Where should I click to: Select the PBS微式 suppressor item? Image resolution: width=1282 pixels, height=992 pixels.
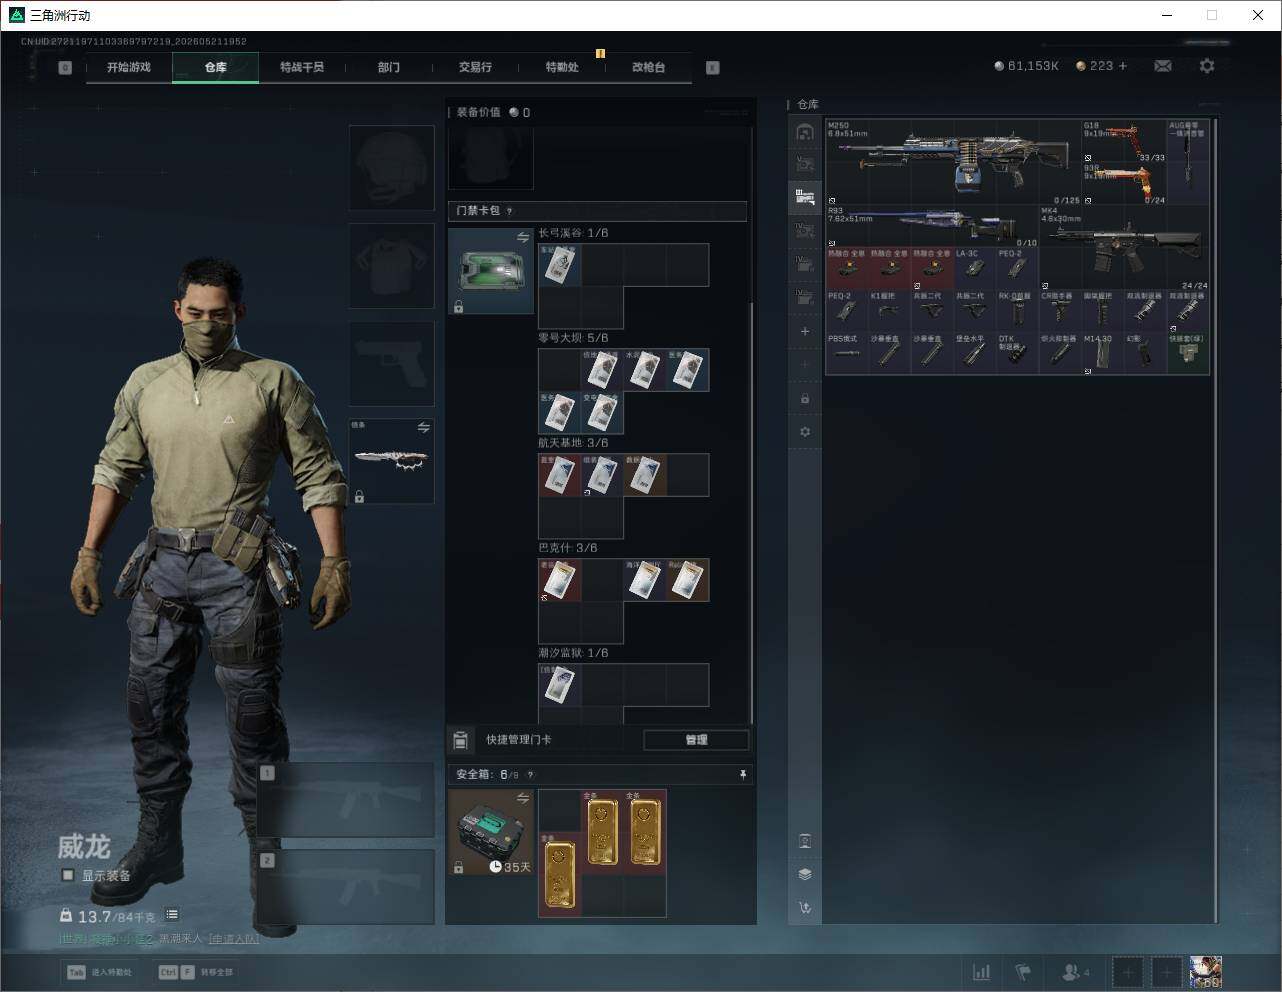tap(846, 354)
